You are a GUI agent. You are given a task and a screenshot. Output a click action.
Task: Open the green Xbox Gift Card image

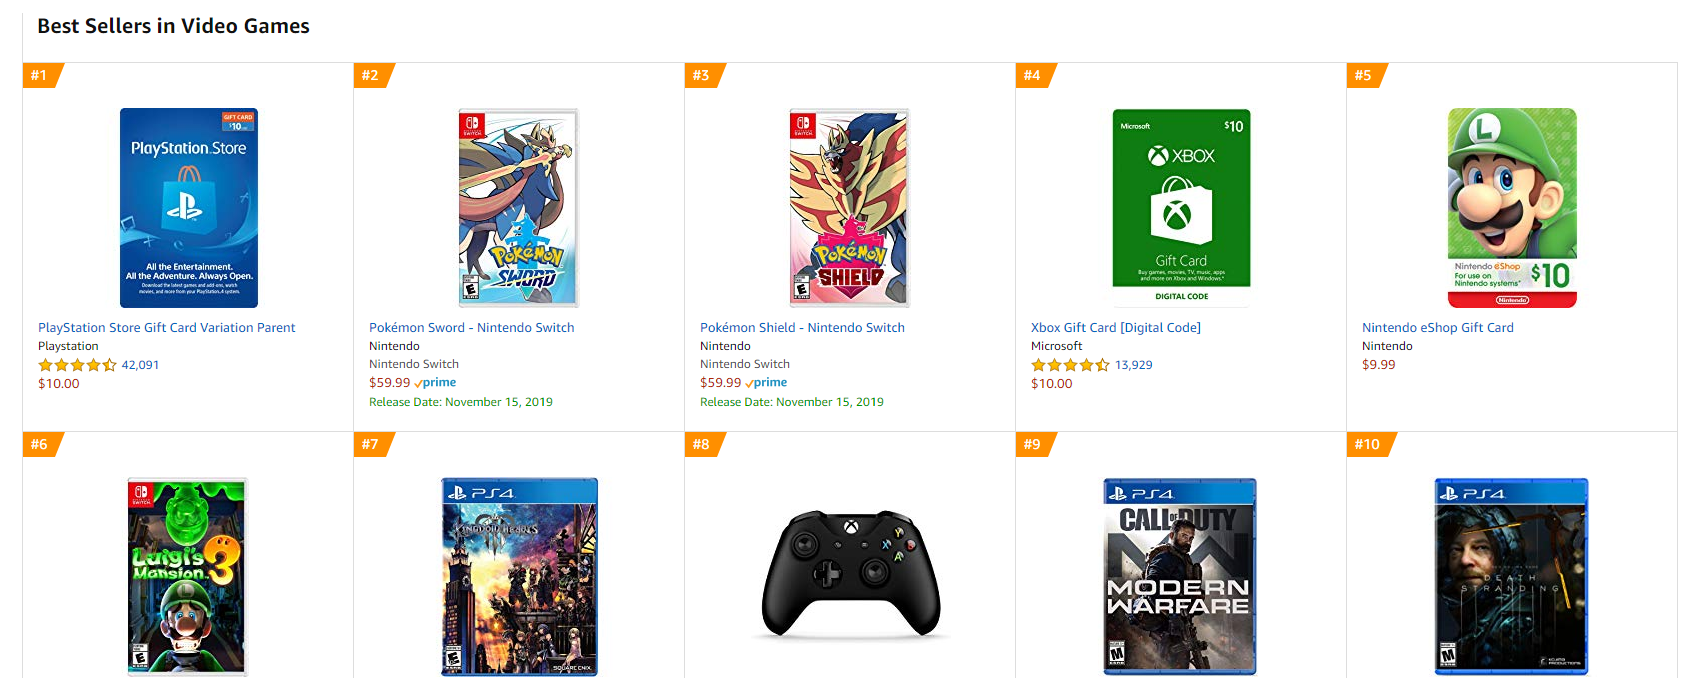[x=1181, y=208]
